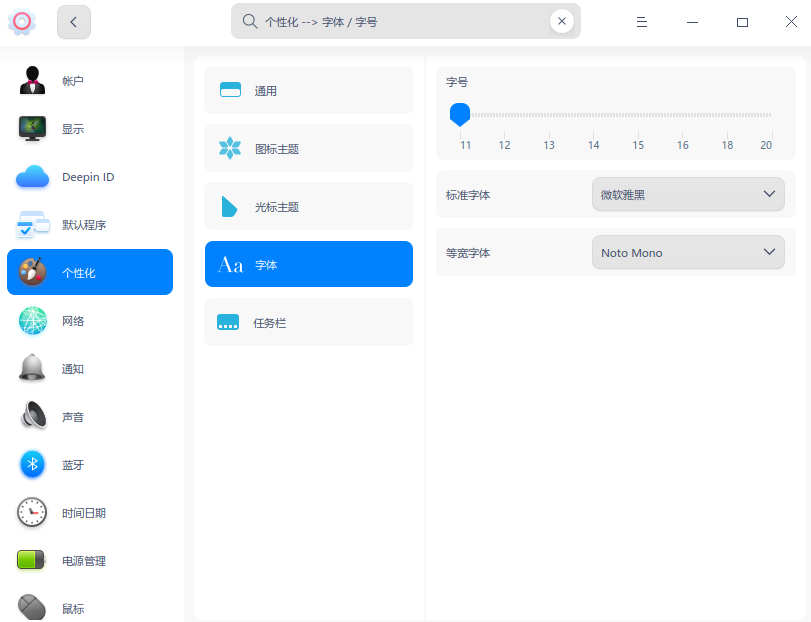
Task: Open the 帐户 accounts icon in sidebar
Action: [x=33, y=81]
